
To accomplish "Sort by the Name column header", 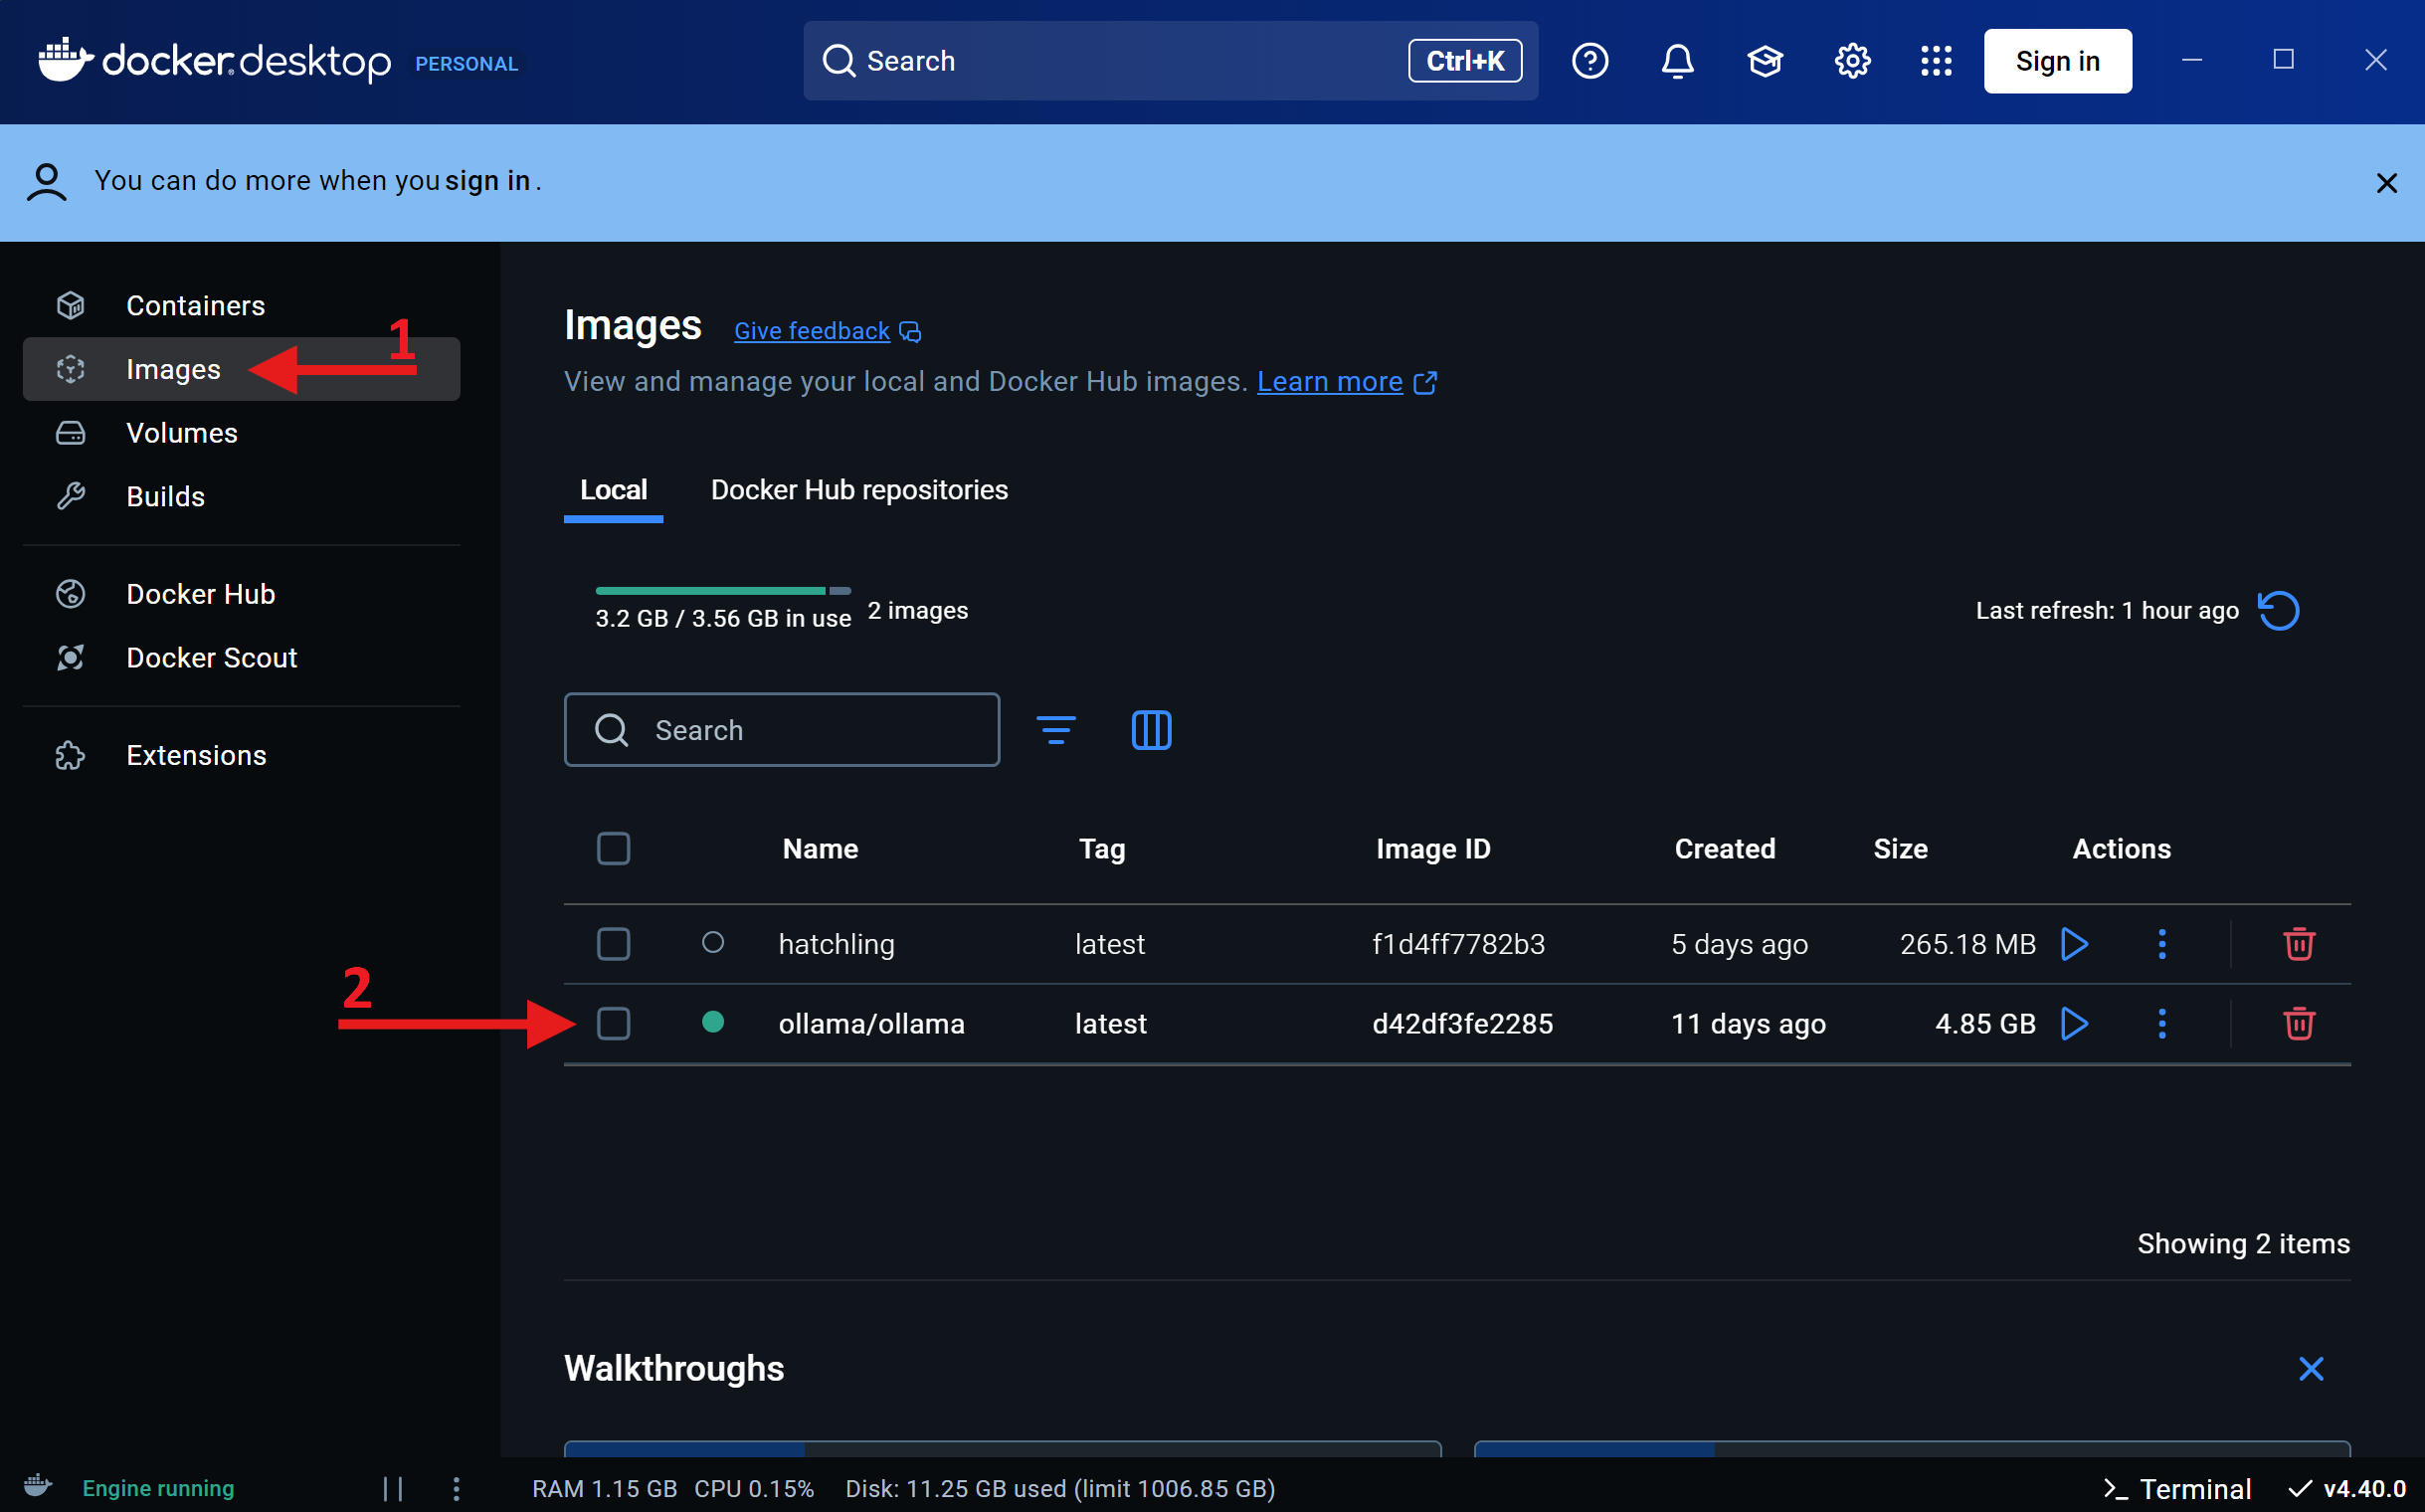I will 820,849.
